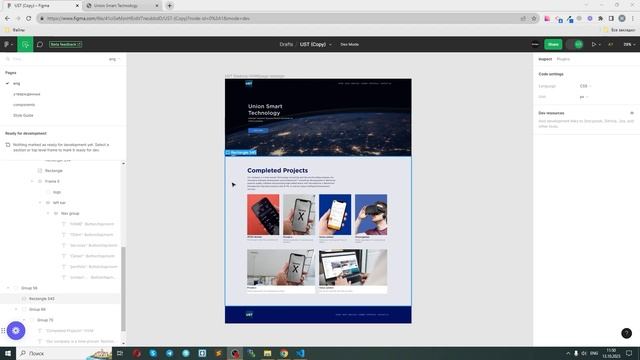
Task: Click the layers panel scrollbar
Action: [123, 289]
